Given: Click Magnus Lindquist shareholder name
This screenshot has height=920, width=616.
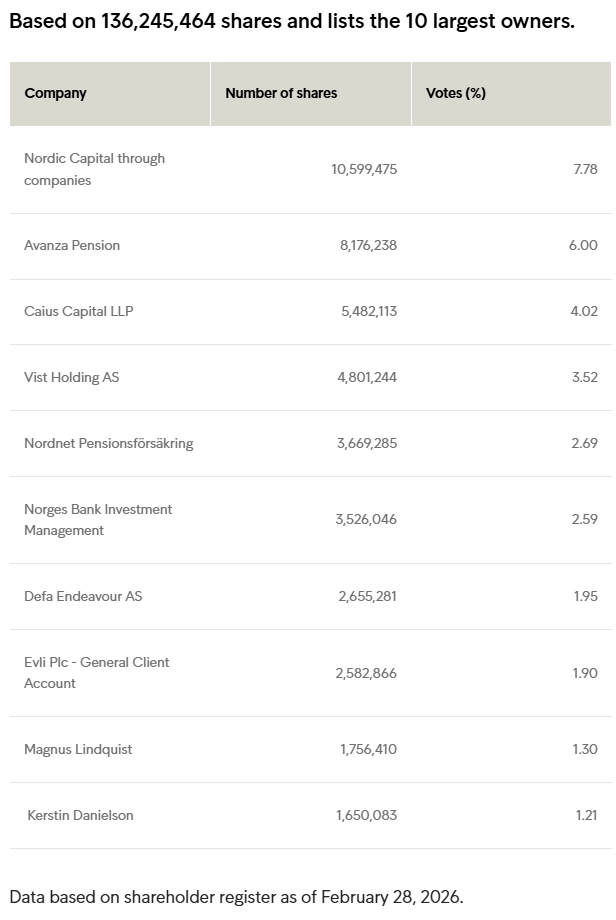Looking at the screenshot, I should (x=78, y=749).
